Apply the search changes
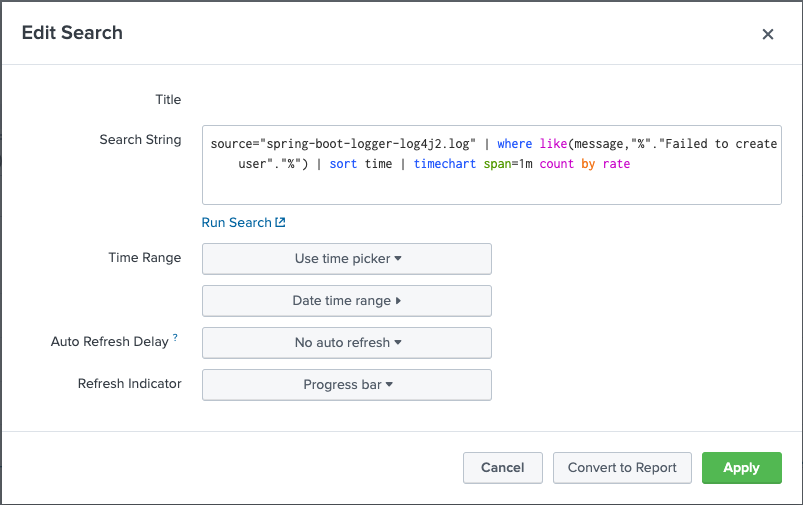Image resolution: width=803 pixels, height=505 pixels. [741, 467]
